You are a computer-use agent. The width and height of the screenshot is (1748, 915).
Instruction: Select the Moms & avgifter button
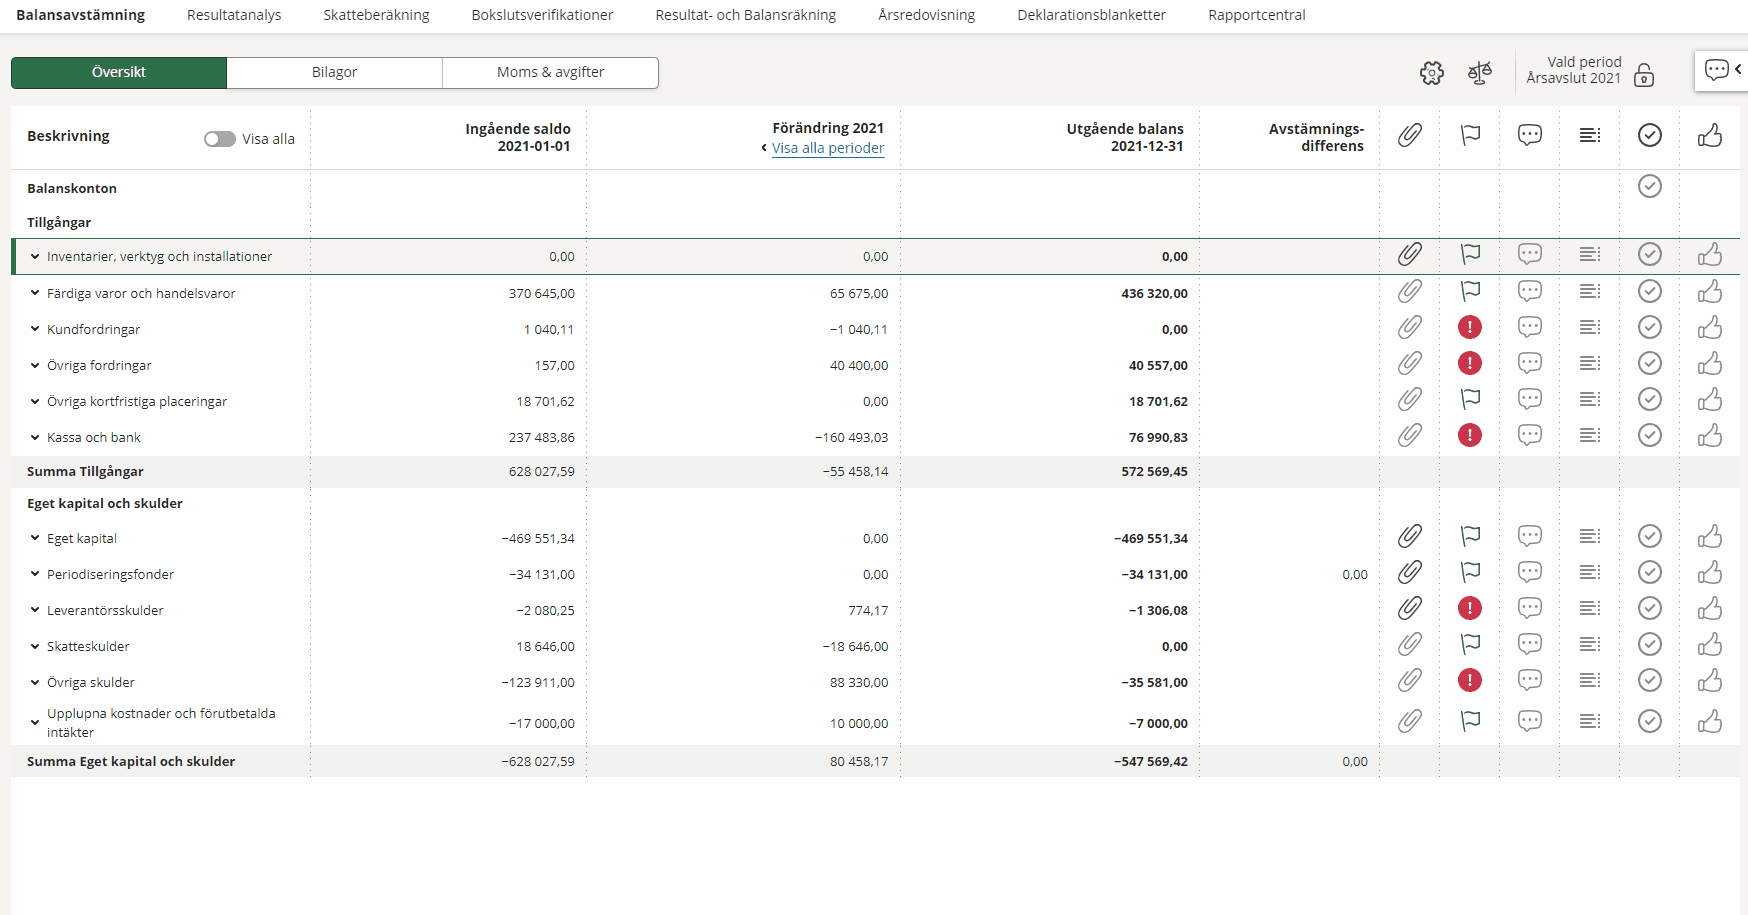(550, 72)
